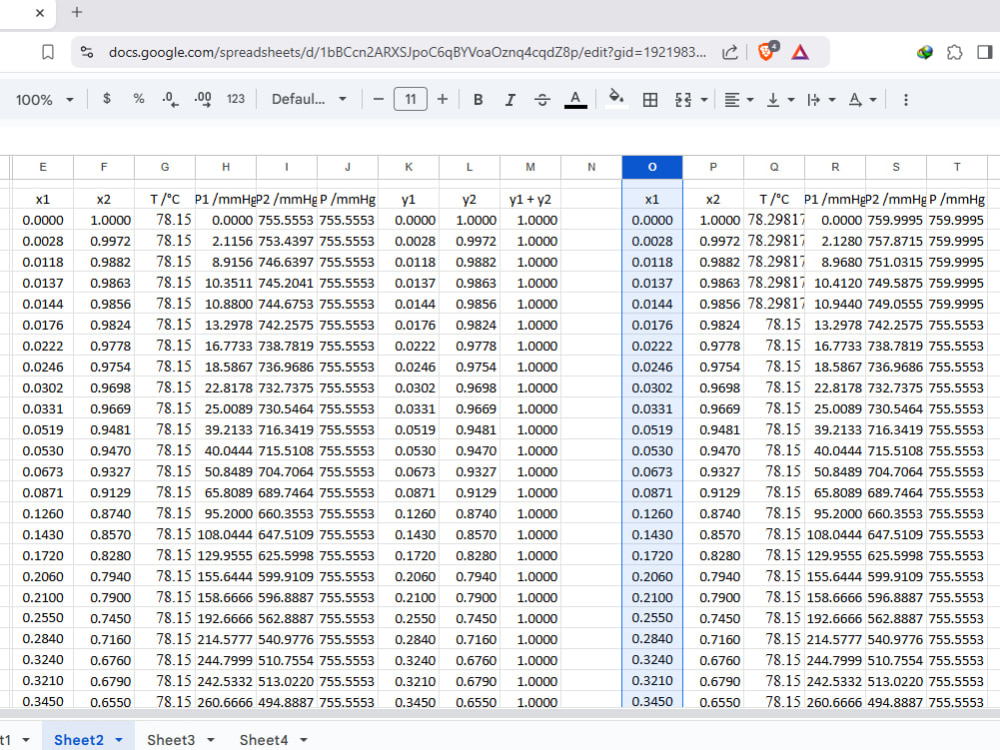Open more number formats (123)

click(x=235, y=99)
